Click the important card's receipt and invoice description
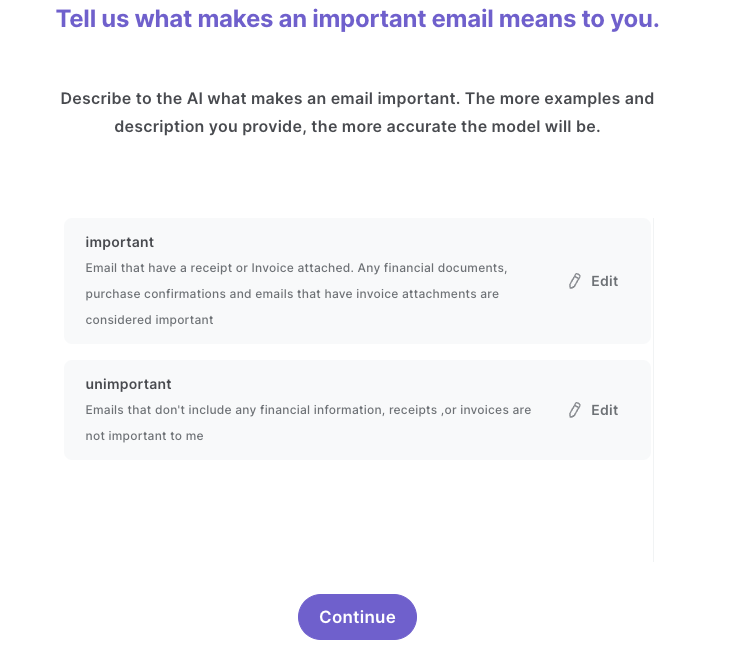Image resolution: width=733 pixels, height=671 pixels. point(296,294)
